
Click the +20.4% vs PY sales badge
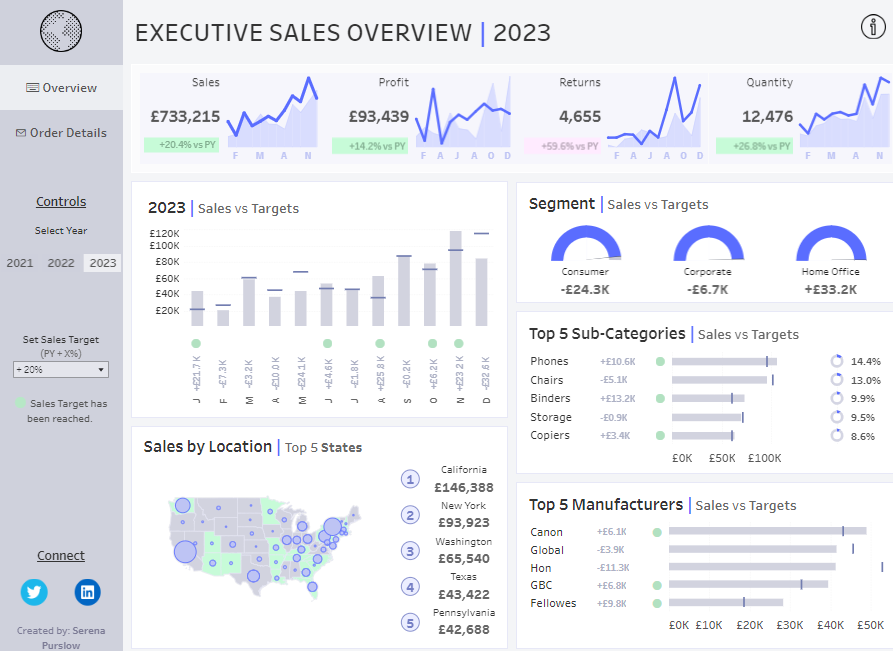181,145
